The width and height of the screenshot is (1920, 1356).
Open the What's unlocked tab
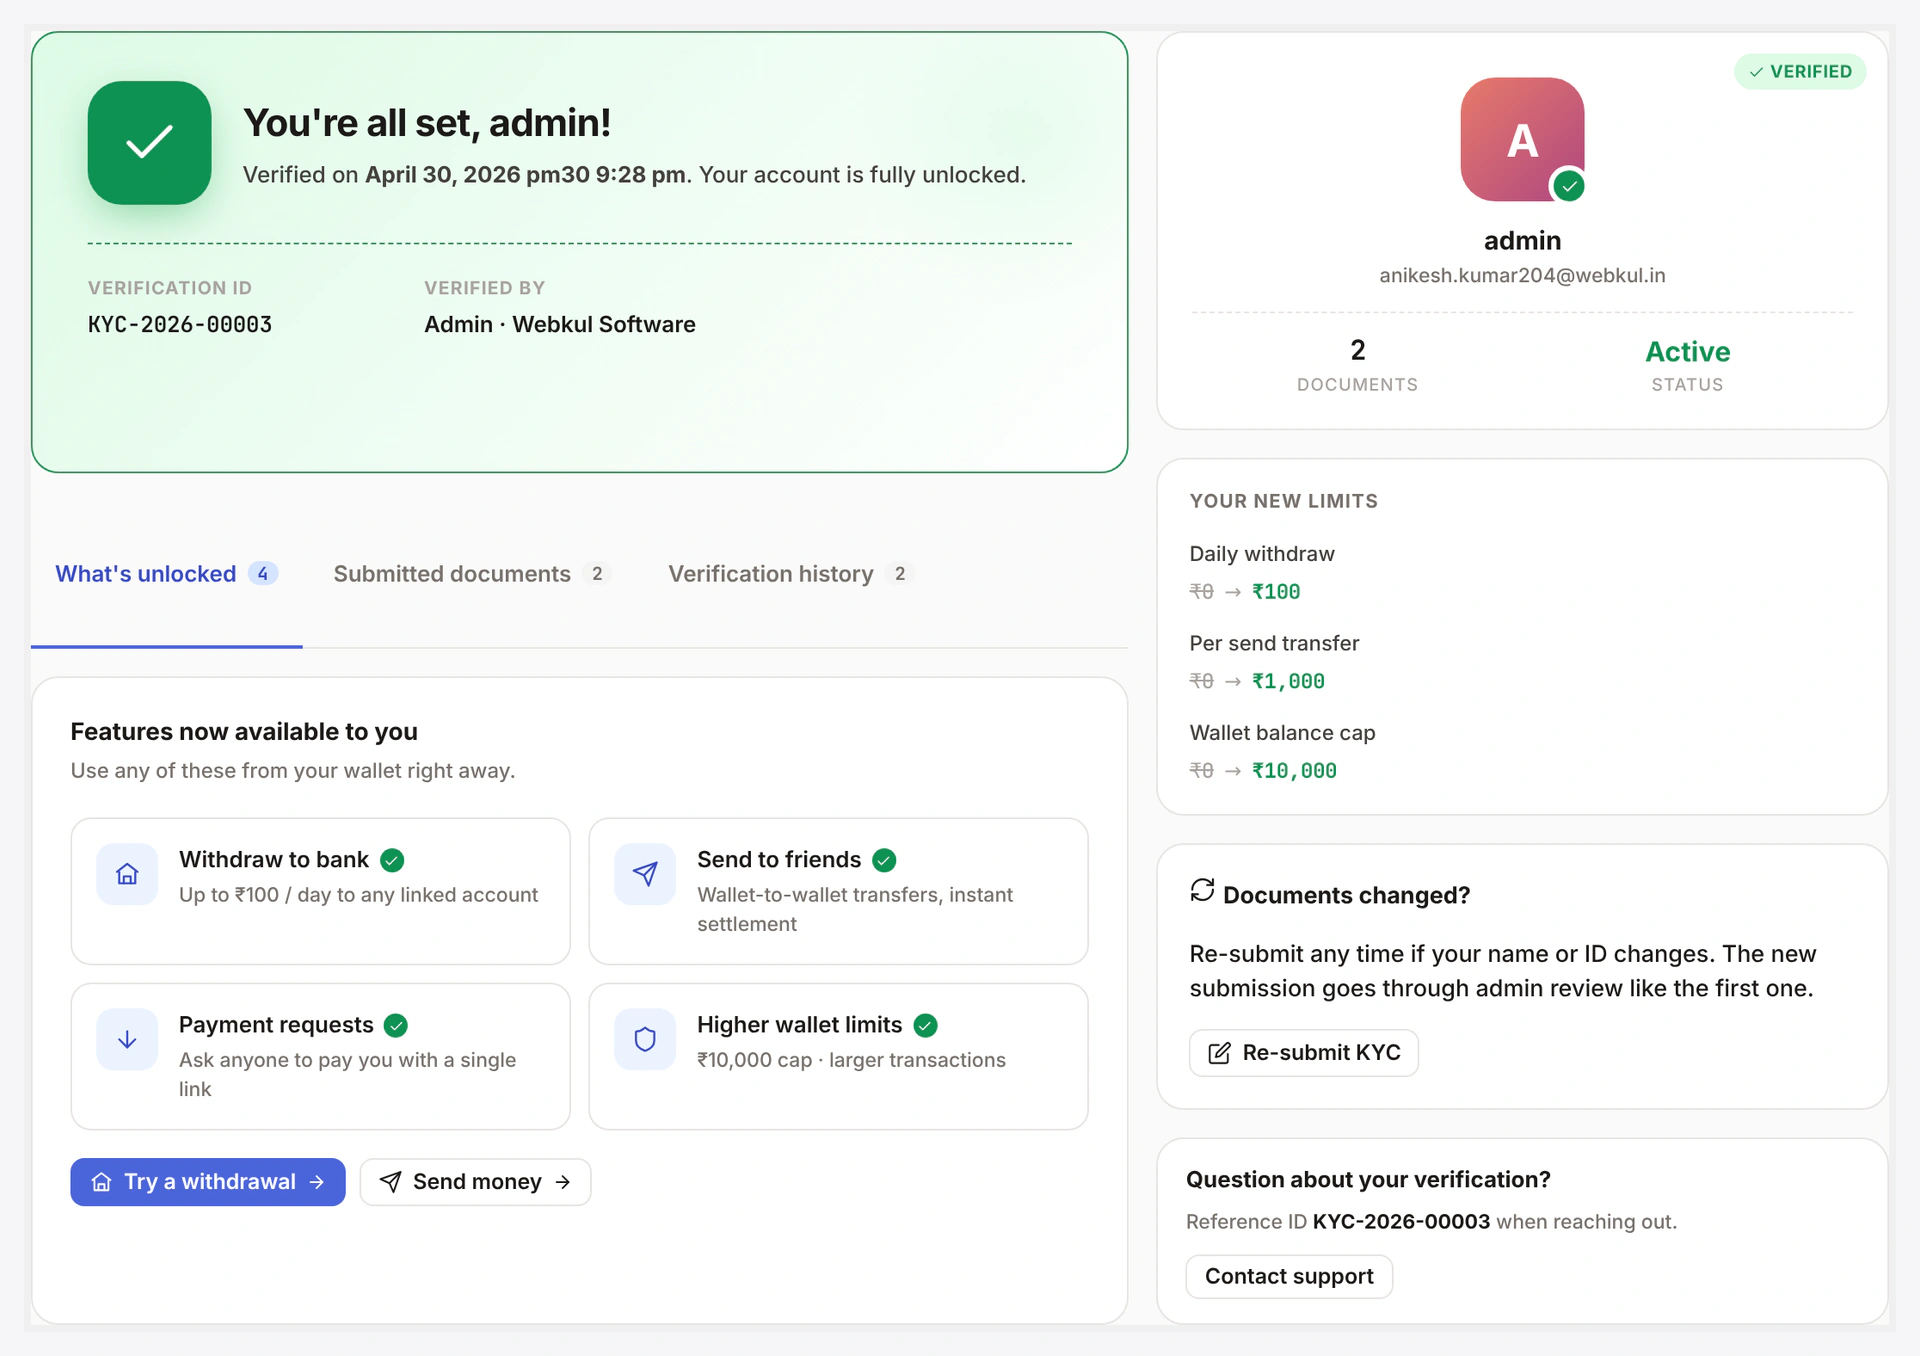click(166, 574)
